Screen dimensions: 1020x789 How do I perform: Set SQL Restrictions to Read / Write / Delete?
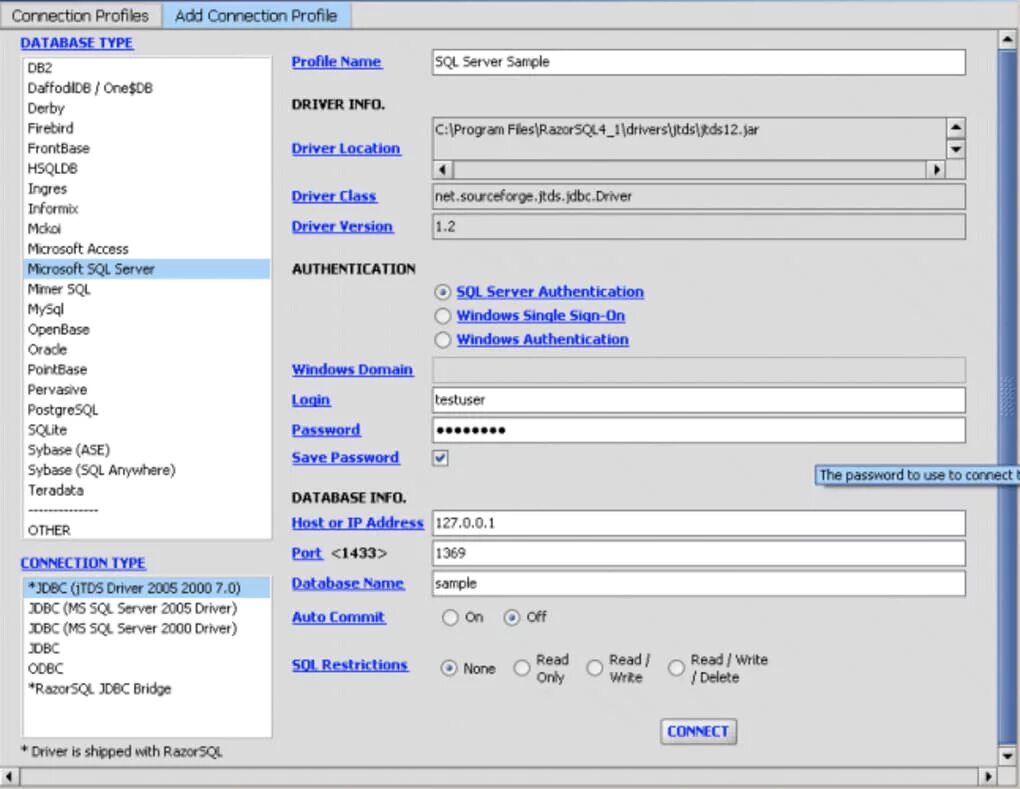click(x=677, y=668)
